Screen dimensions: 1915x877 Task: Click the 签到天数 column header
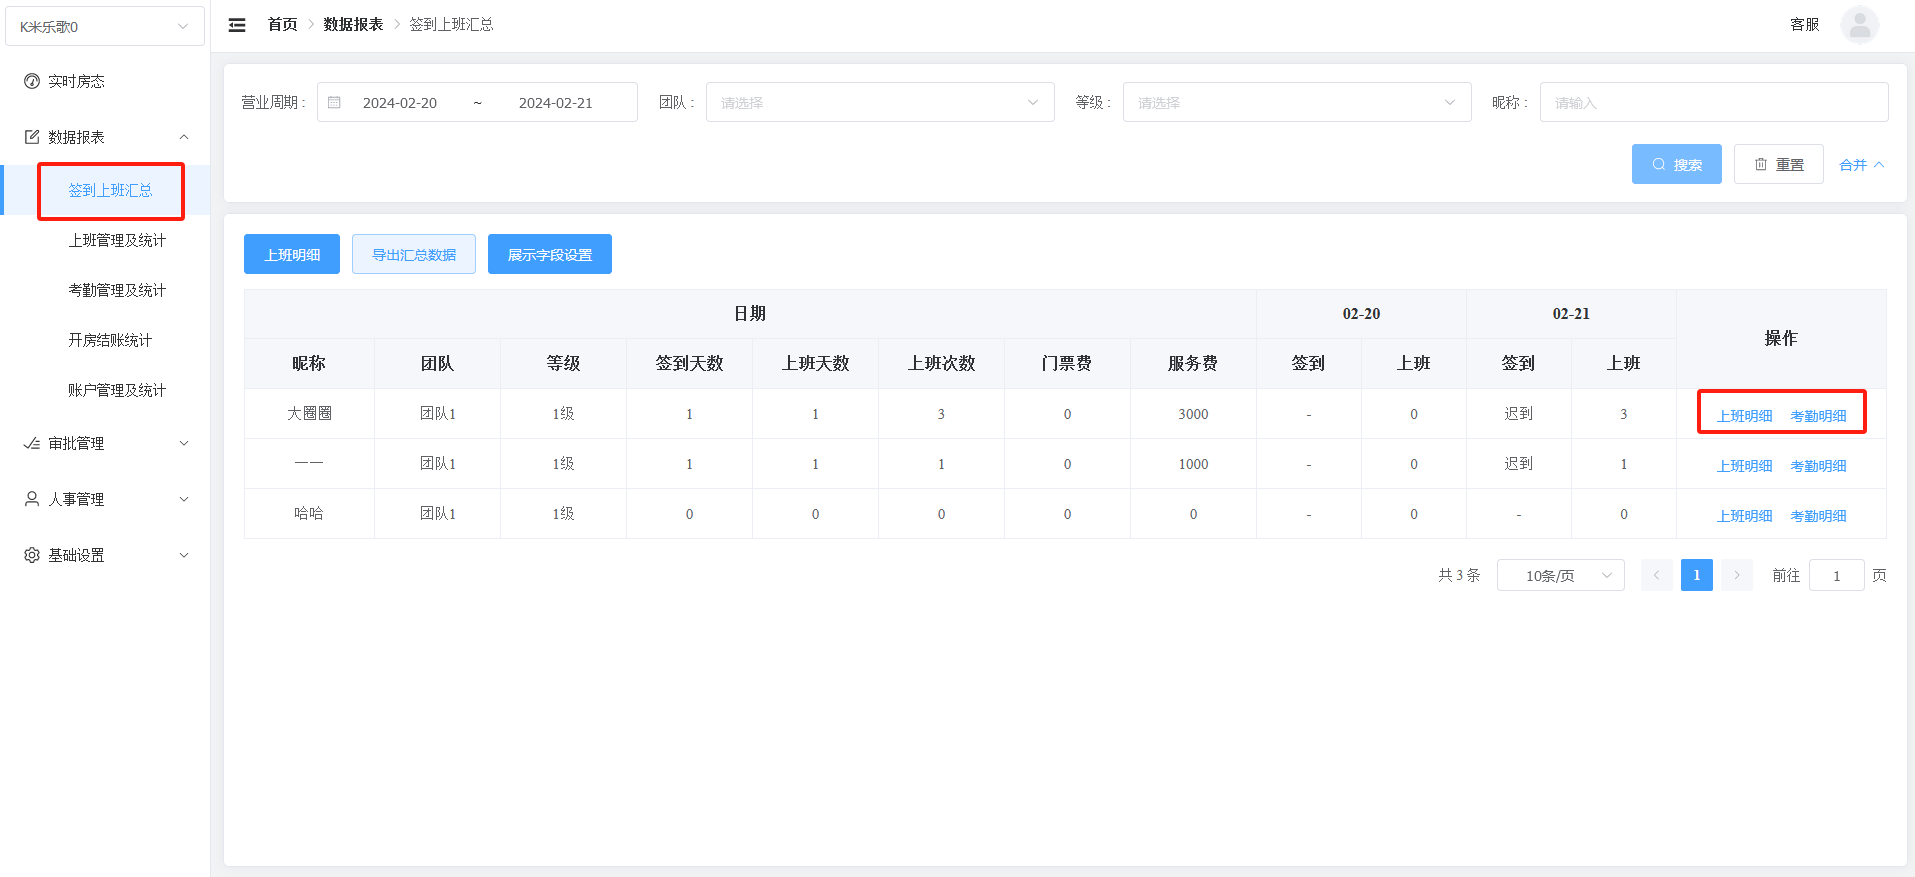(x=689, y=363)
